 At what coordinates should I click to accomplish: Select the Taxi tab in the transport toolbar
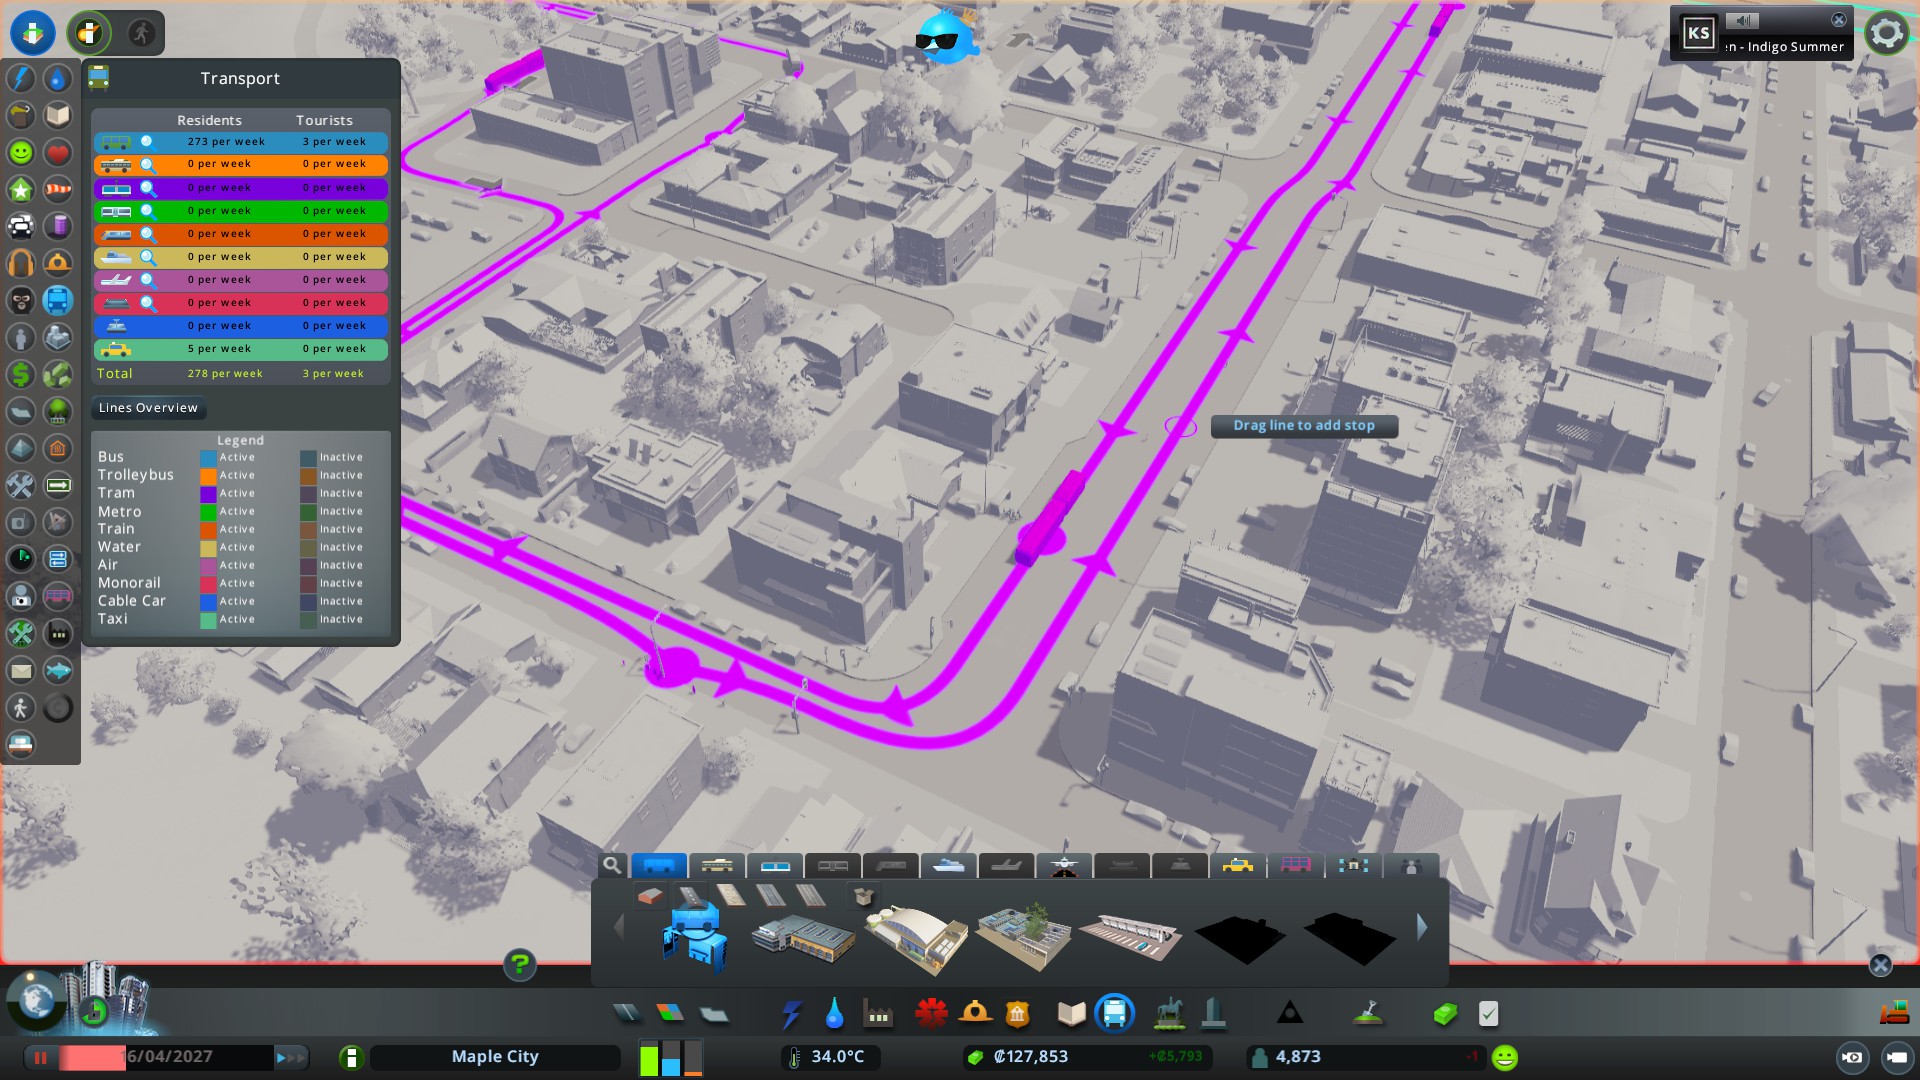[x=1239, y=866]
